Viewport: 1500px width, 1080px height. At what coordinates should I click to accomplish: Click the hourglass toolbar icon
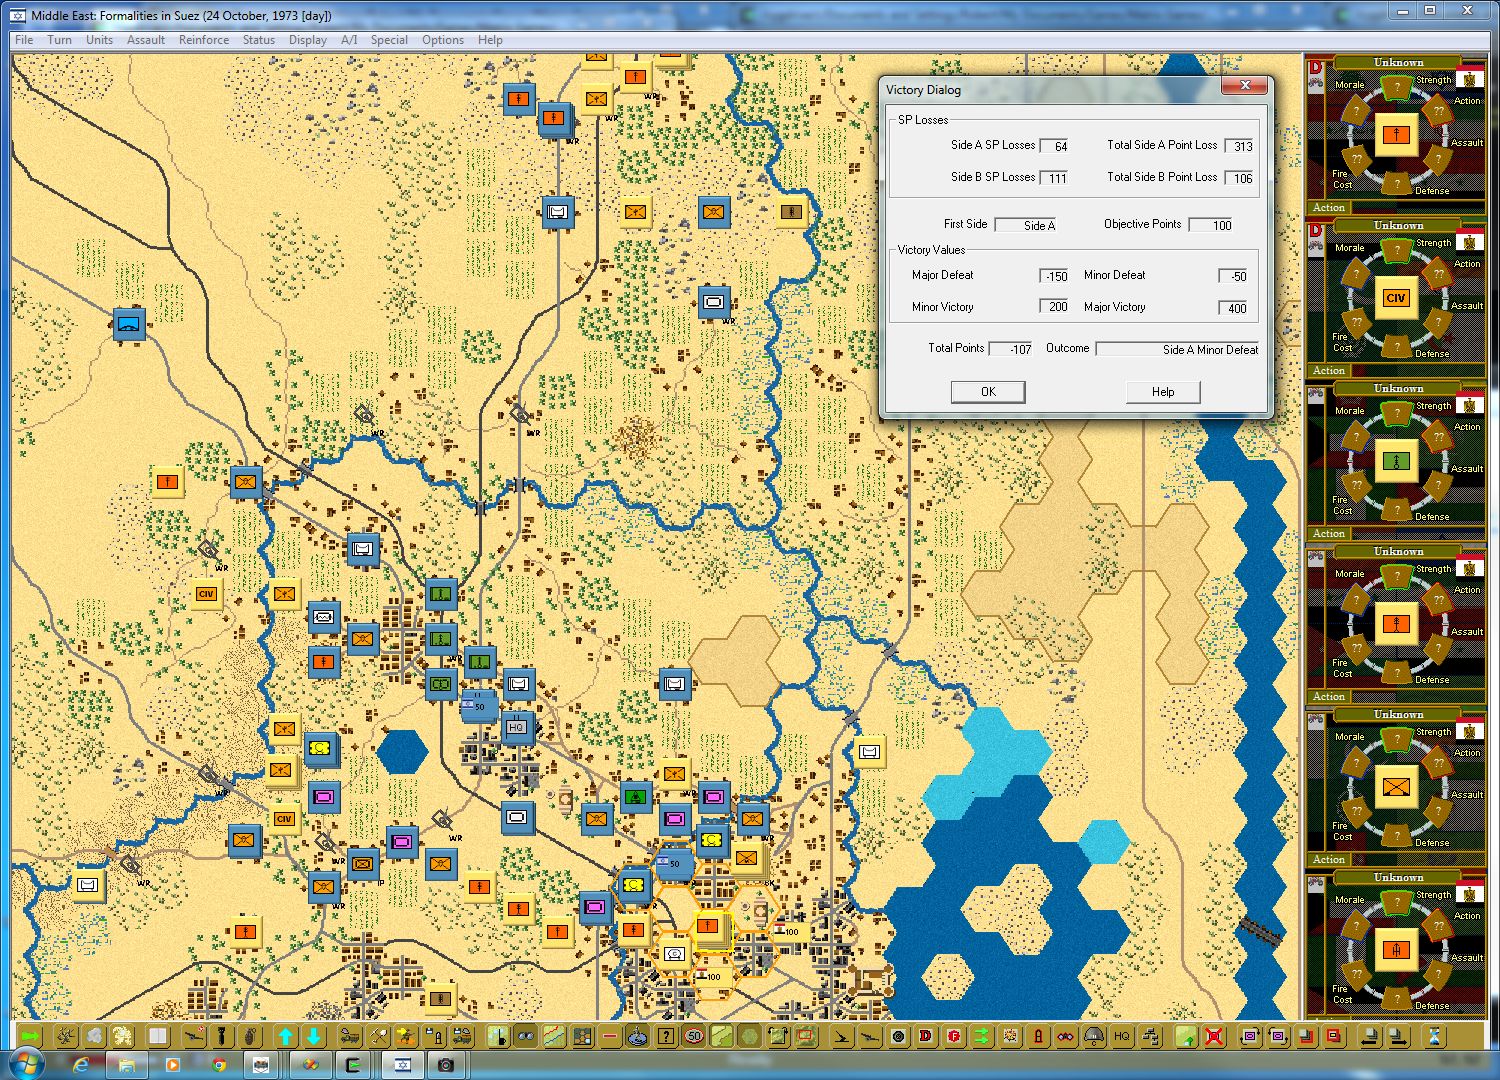coord(1436,1036)
